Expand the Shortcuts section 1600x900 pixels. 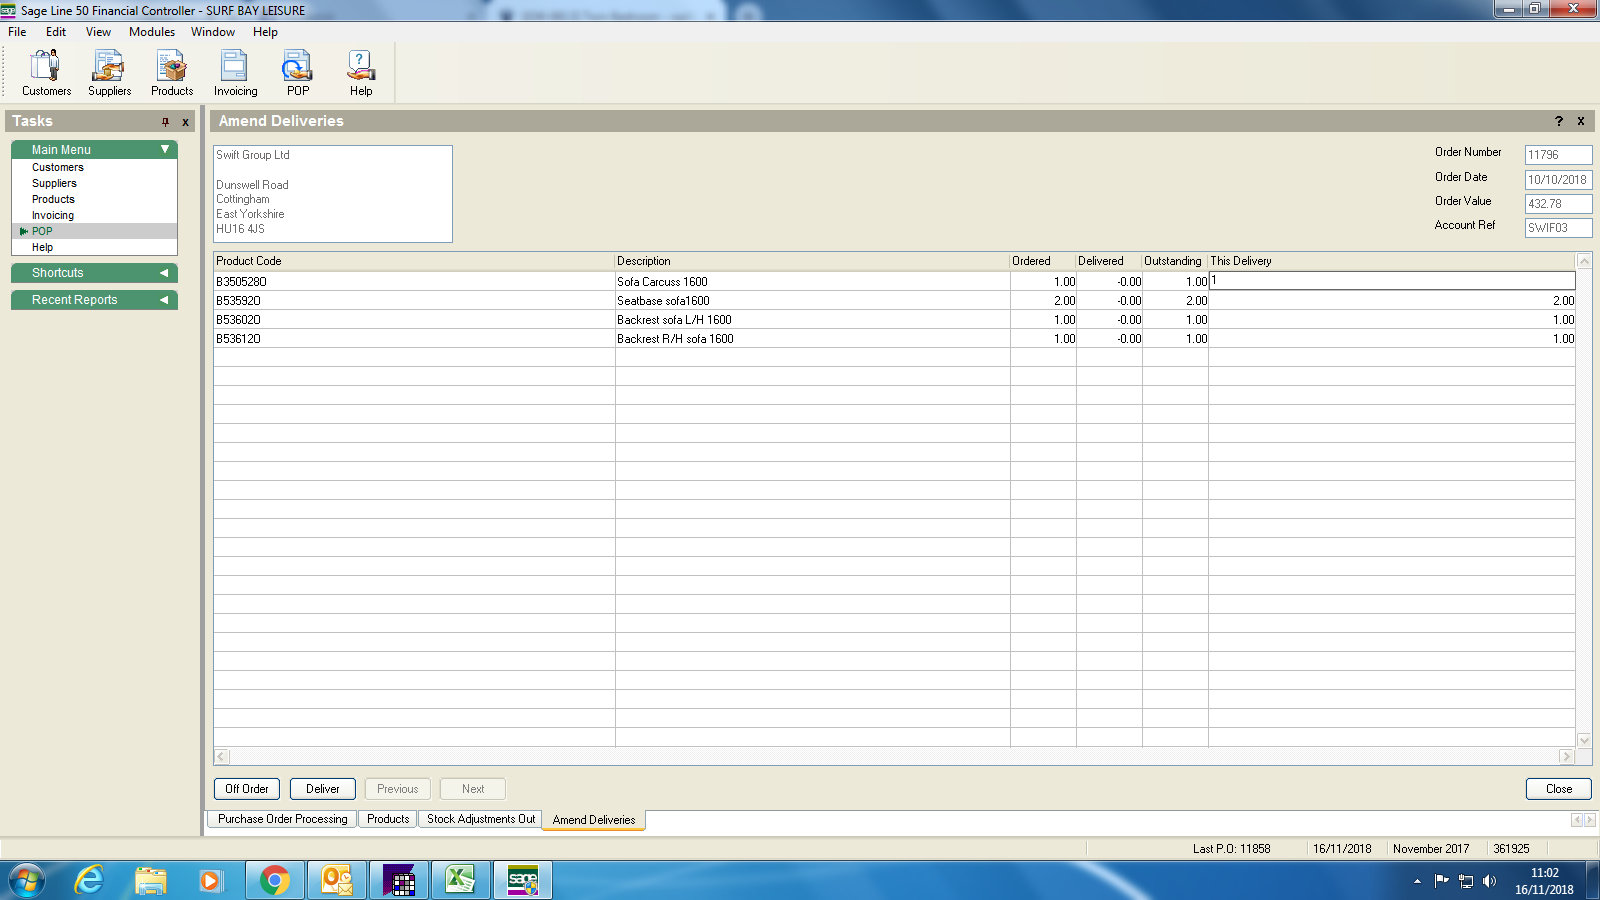(x=164, y=273)
